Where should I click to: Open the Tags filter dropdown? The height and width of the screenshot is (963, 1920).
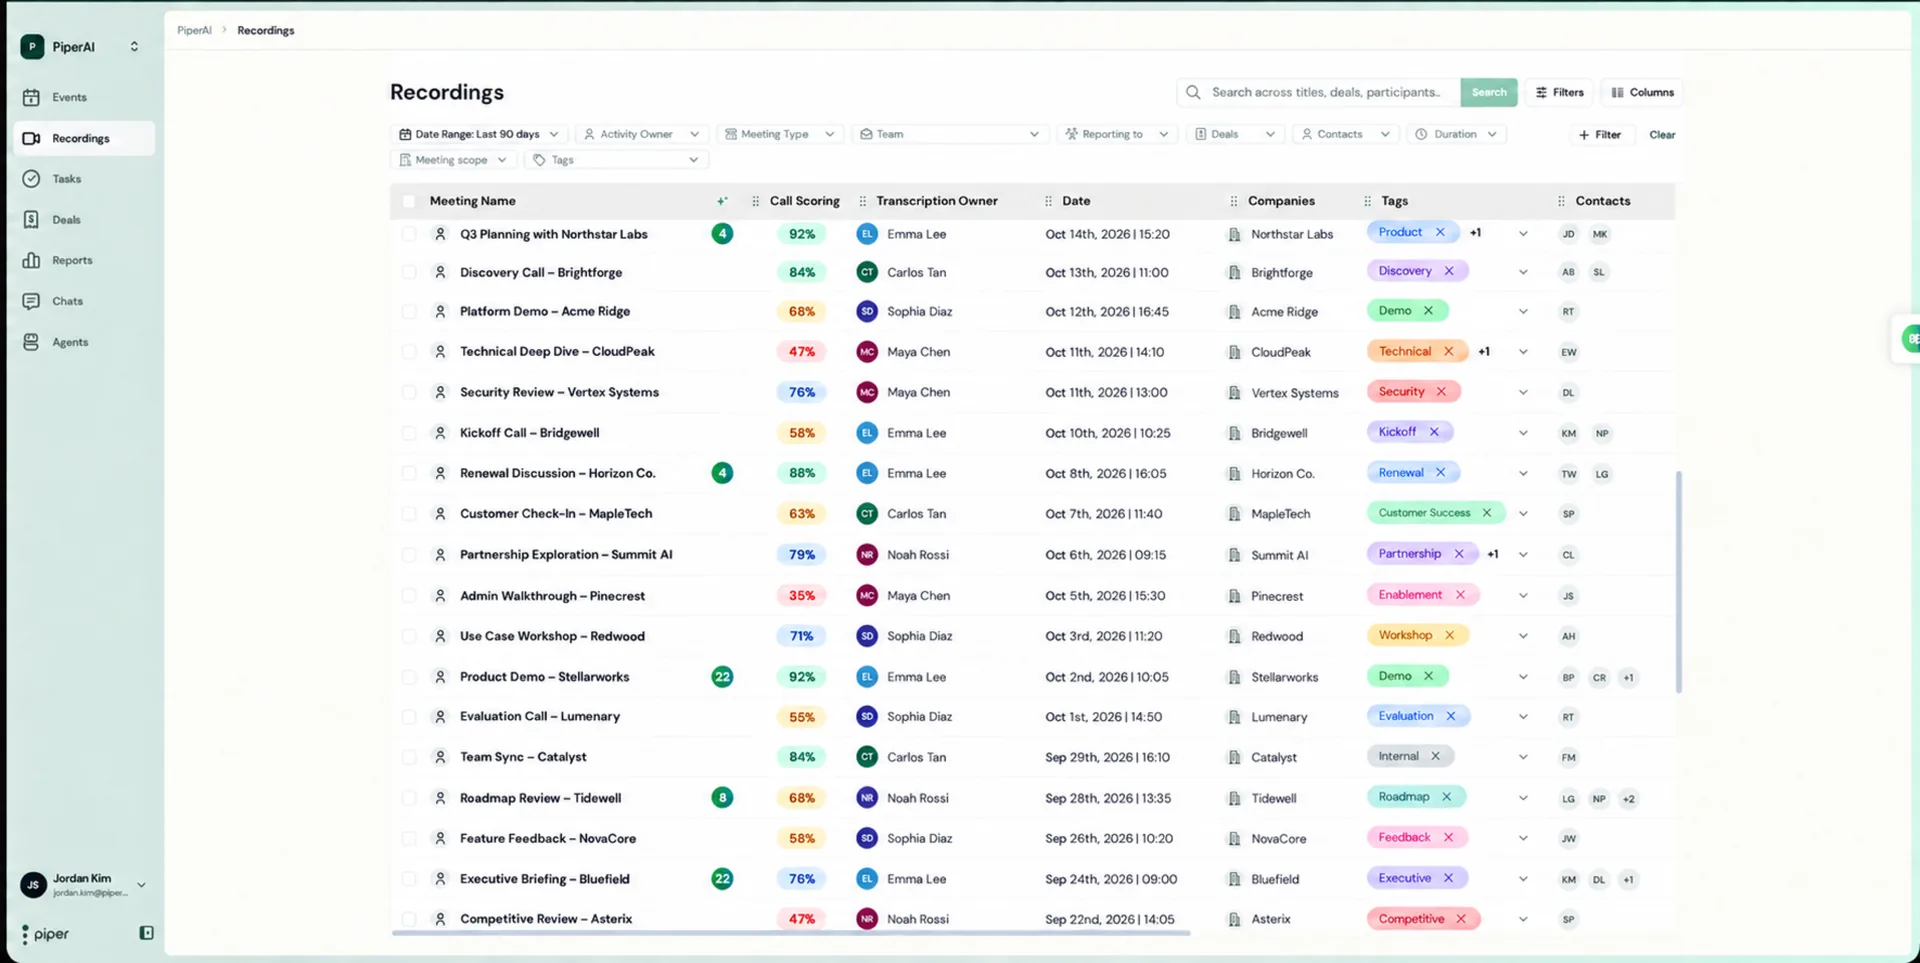coord(617,160)
